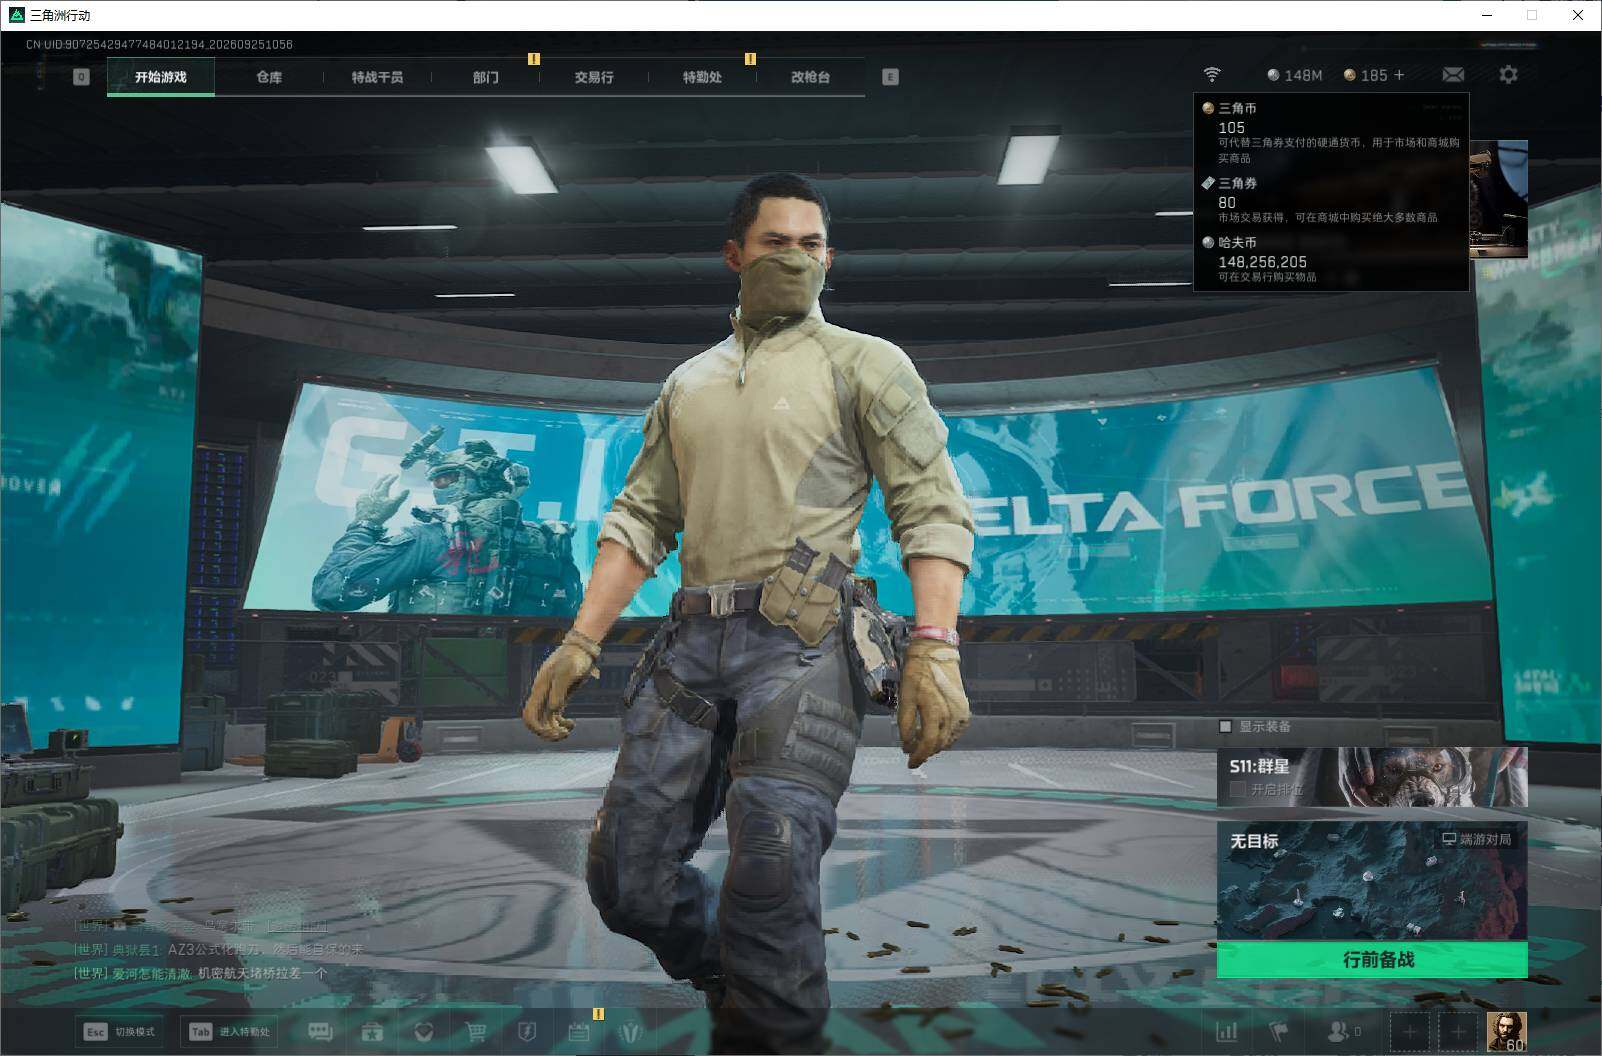Open the settings gear icon

click(x=1508, y=74)
